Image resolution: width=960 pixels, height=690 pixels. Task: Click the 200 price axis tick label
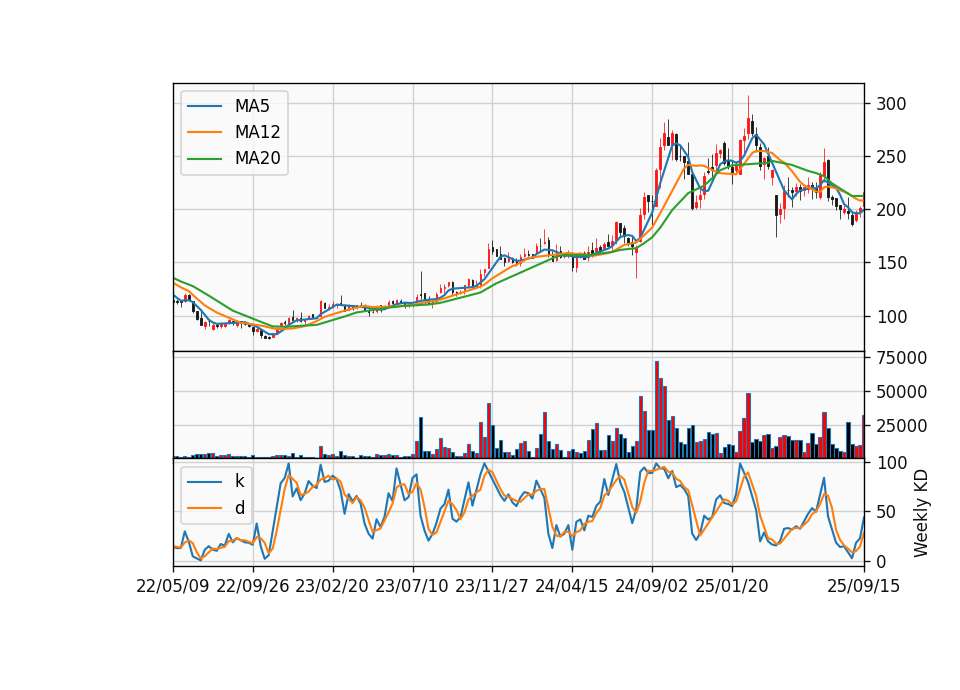[891, 210]
